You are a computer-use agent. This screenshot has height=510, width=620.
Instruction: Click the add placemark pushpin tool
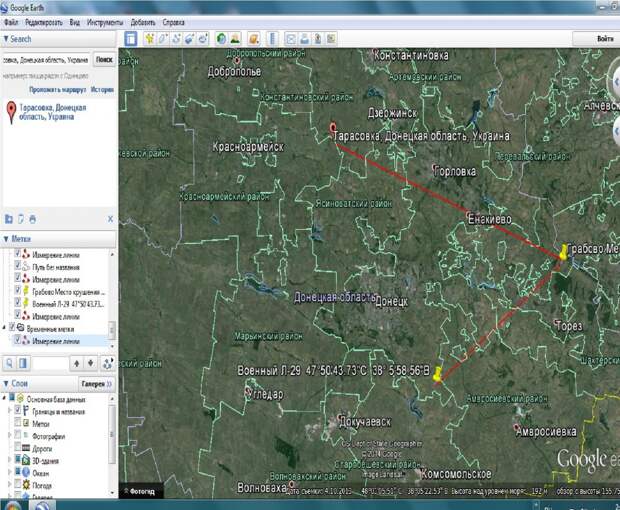(150, 39)
